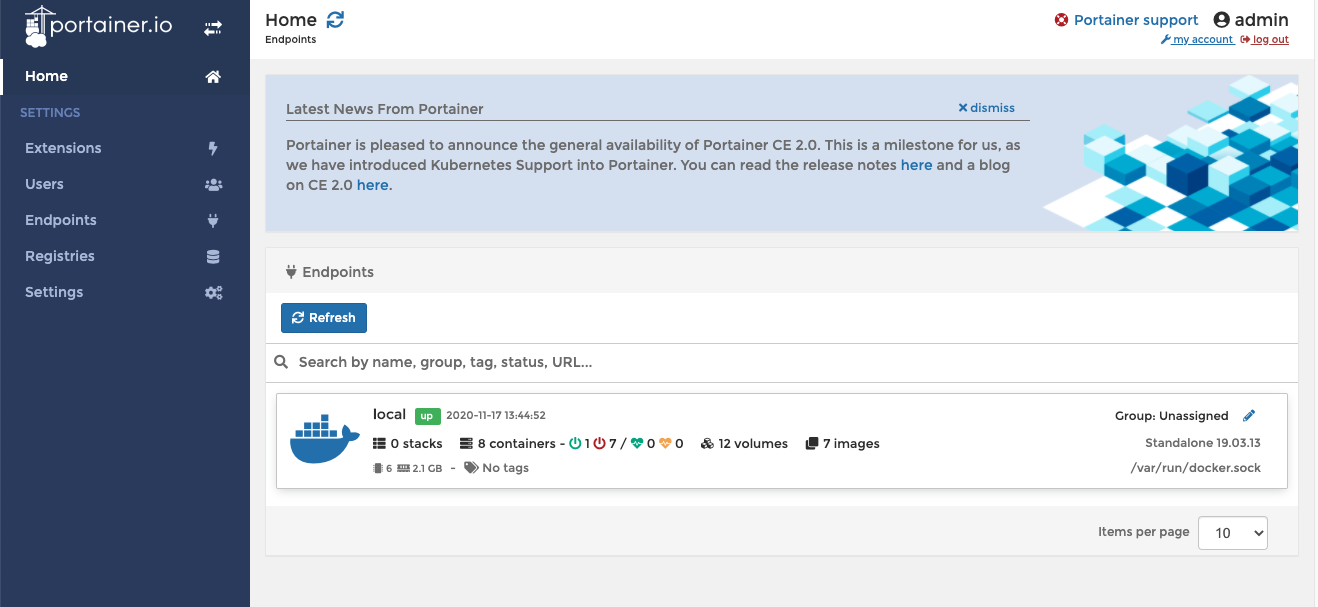Focus the endpoint search field
This screenshot has width=1318, height=607.
click(781, 362)
